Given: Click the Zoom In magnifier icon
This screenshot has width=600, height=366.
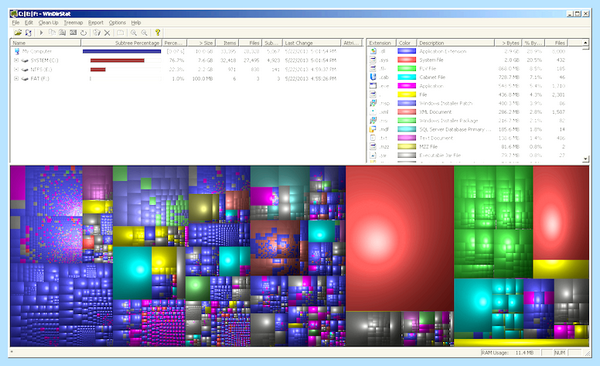Looking at the screenshot, I should point(134,33).
